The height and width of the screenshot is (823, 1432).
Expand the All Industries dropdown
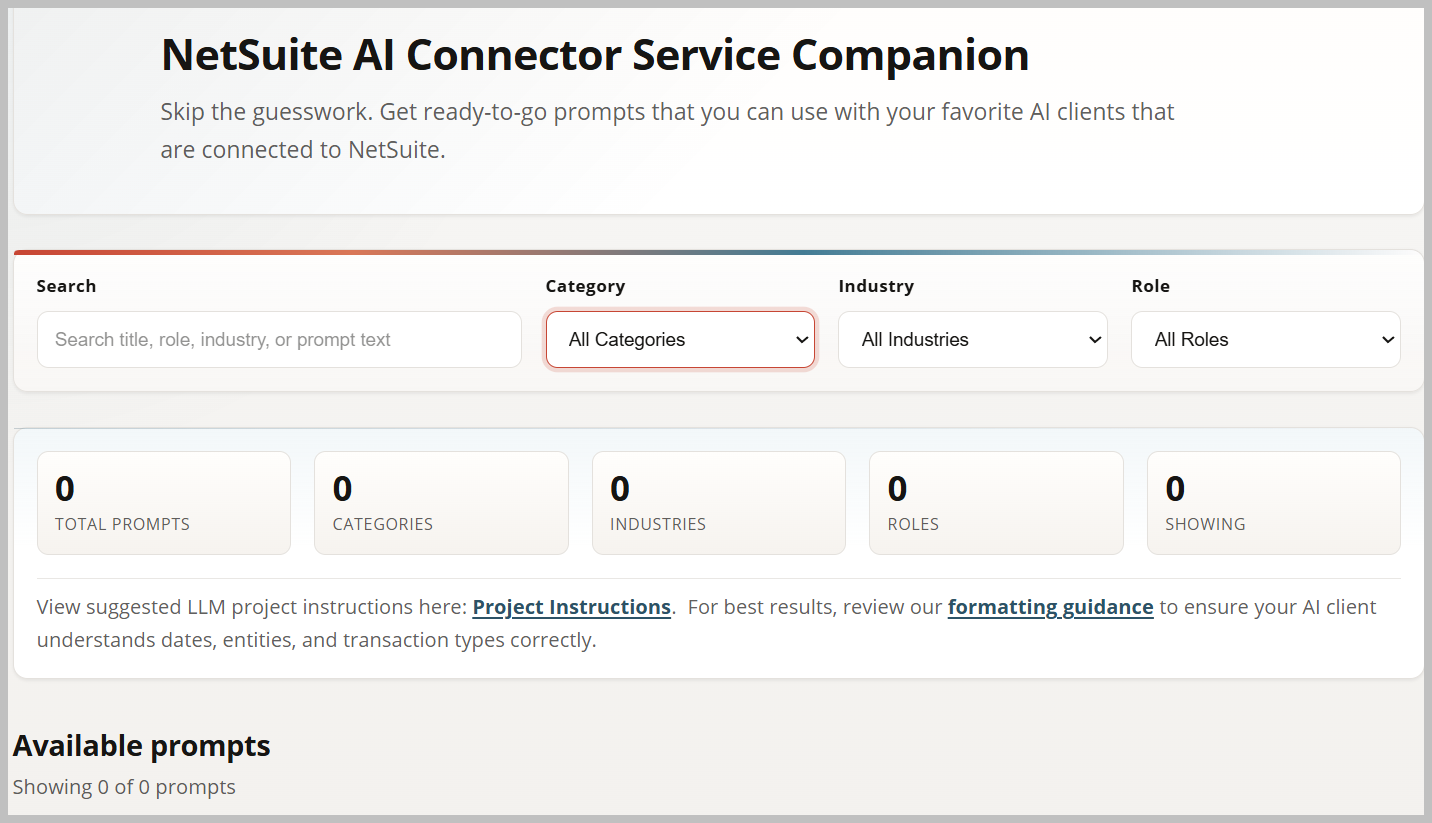[973, 339]
